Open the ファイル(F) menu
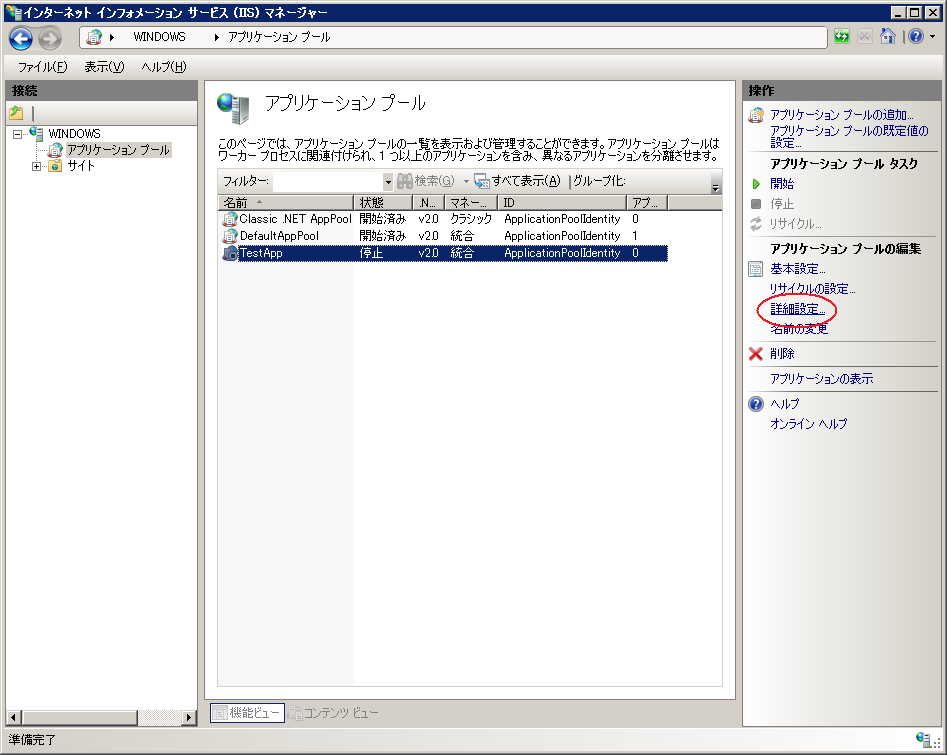This screenshot has width=947, height=755. (42, 66)
